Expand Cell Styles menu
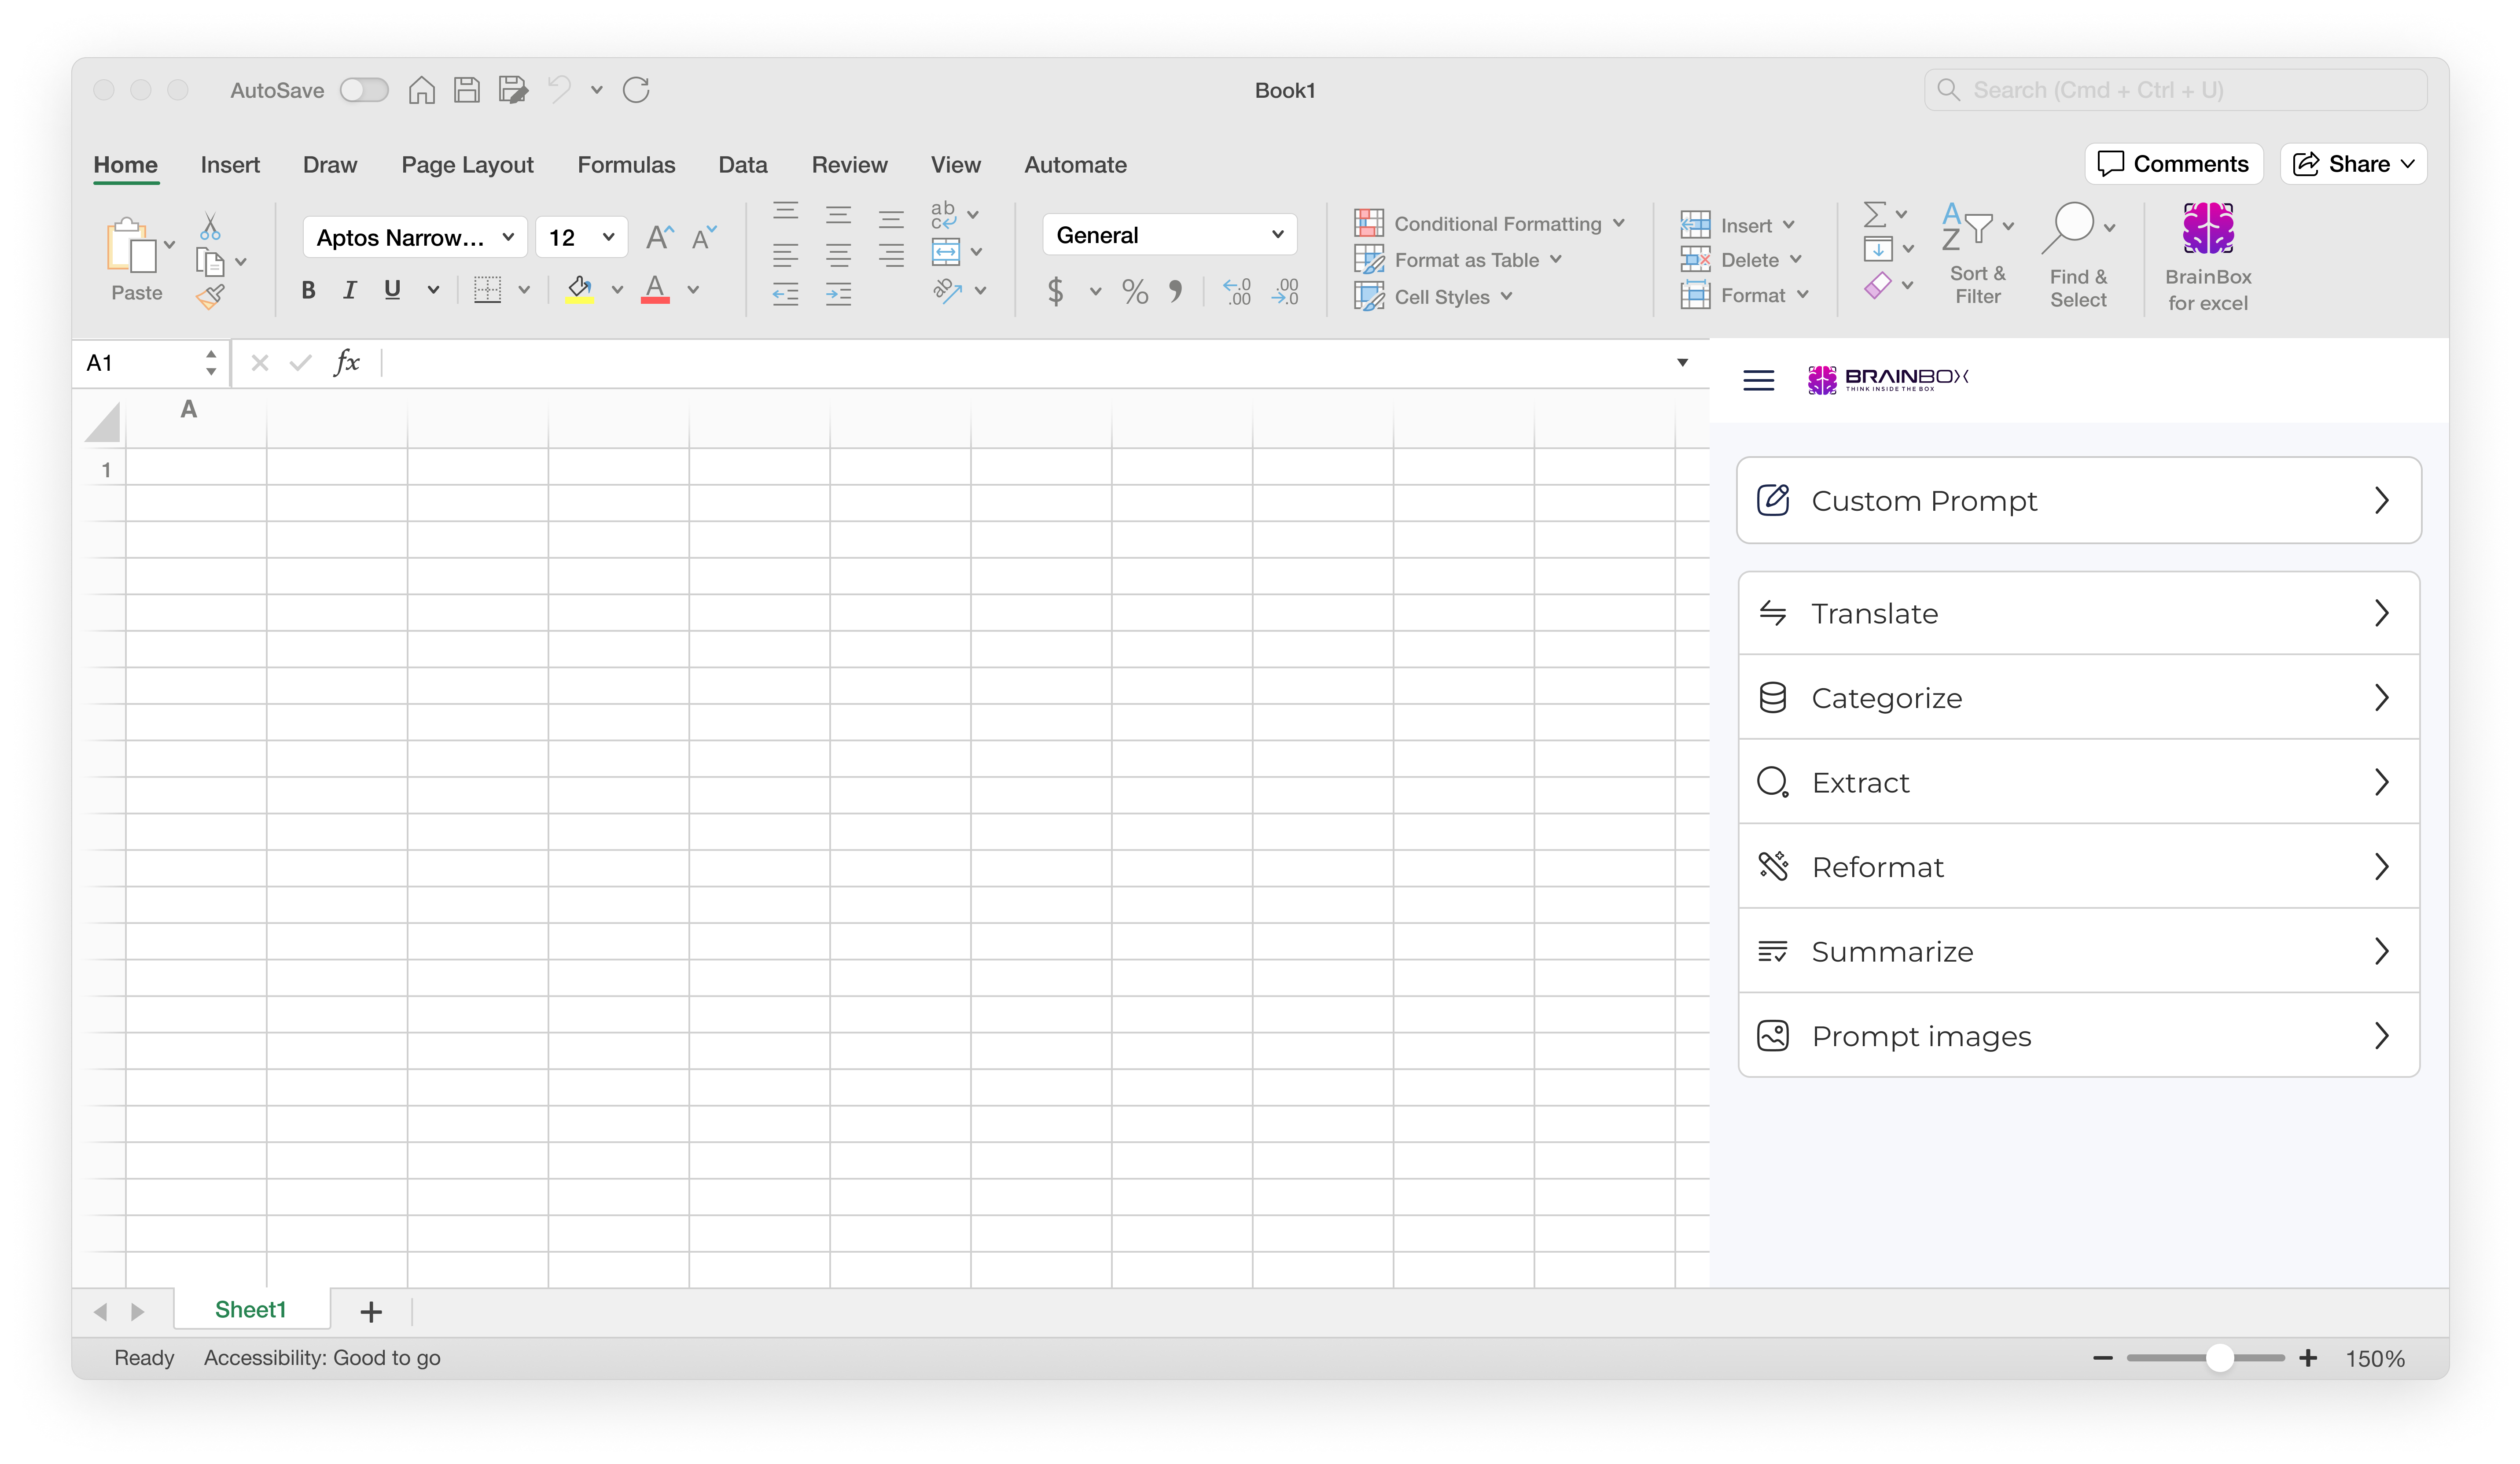Viewport: 2520px width, 1464px height. 1433,297
